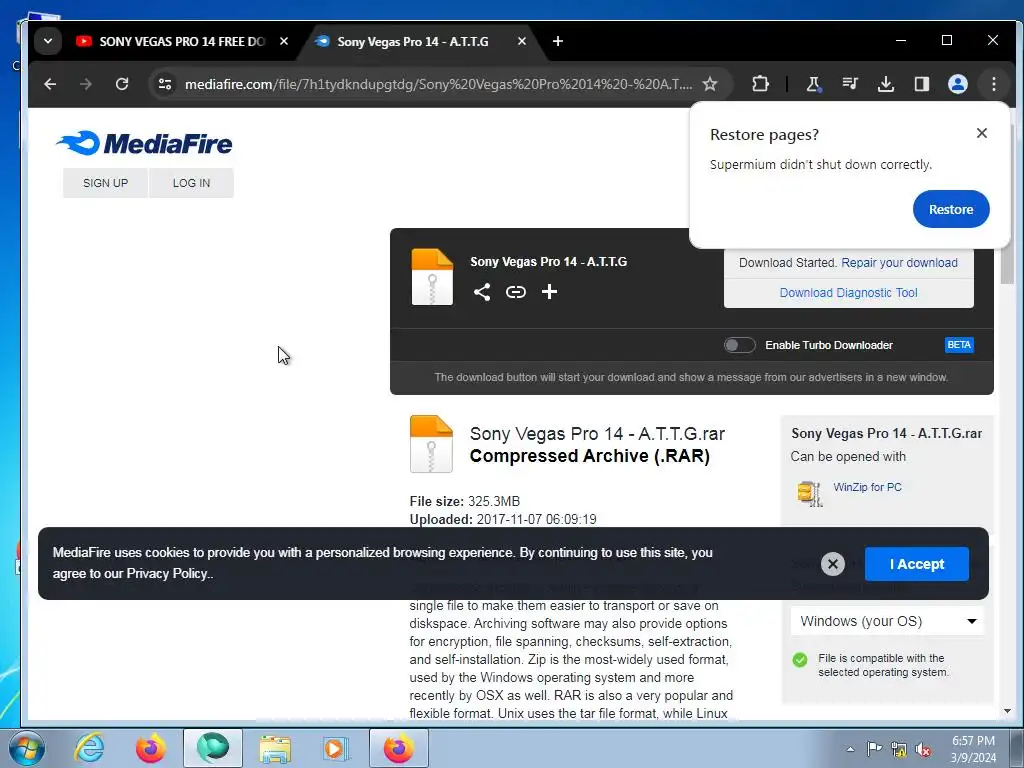Click the Restore button
Image resolution: width=1024 pixels, height=768 pixels.
click(951, 209)
